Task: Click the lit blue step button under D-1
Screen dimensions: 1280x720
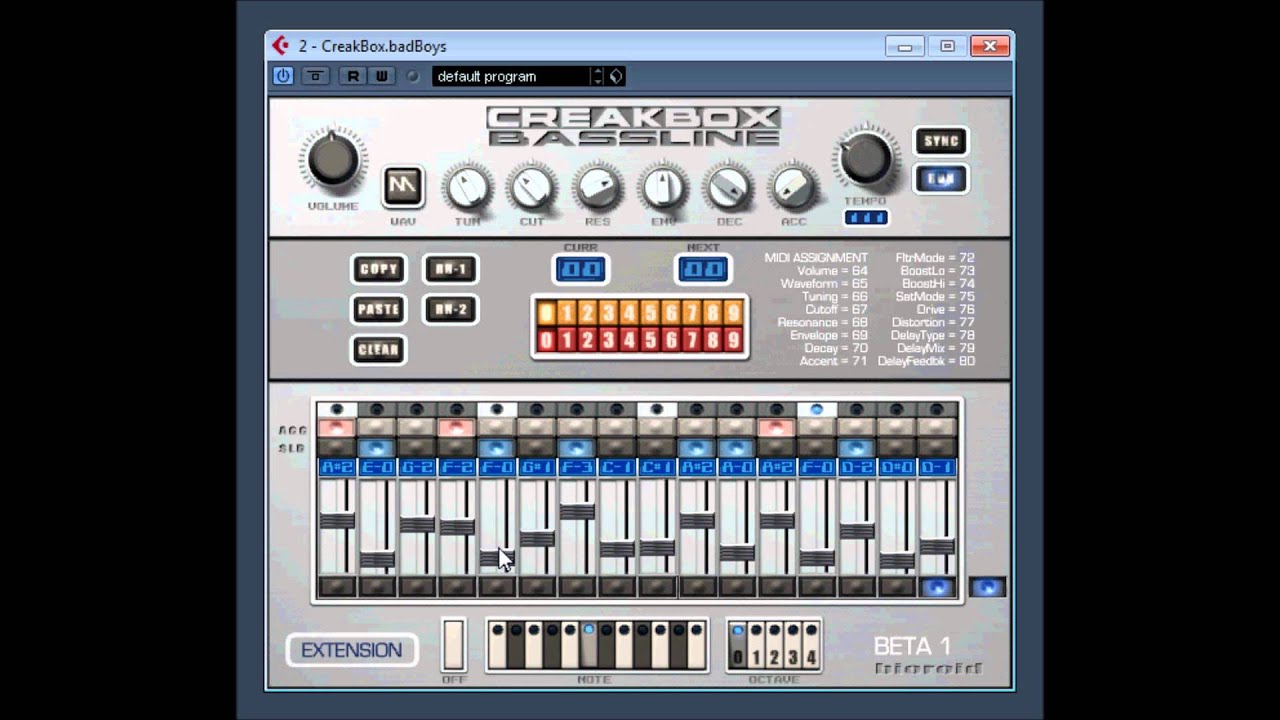Action: point(937,587)
